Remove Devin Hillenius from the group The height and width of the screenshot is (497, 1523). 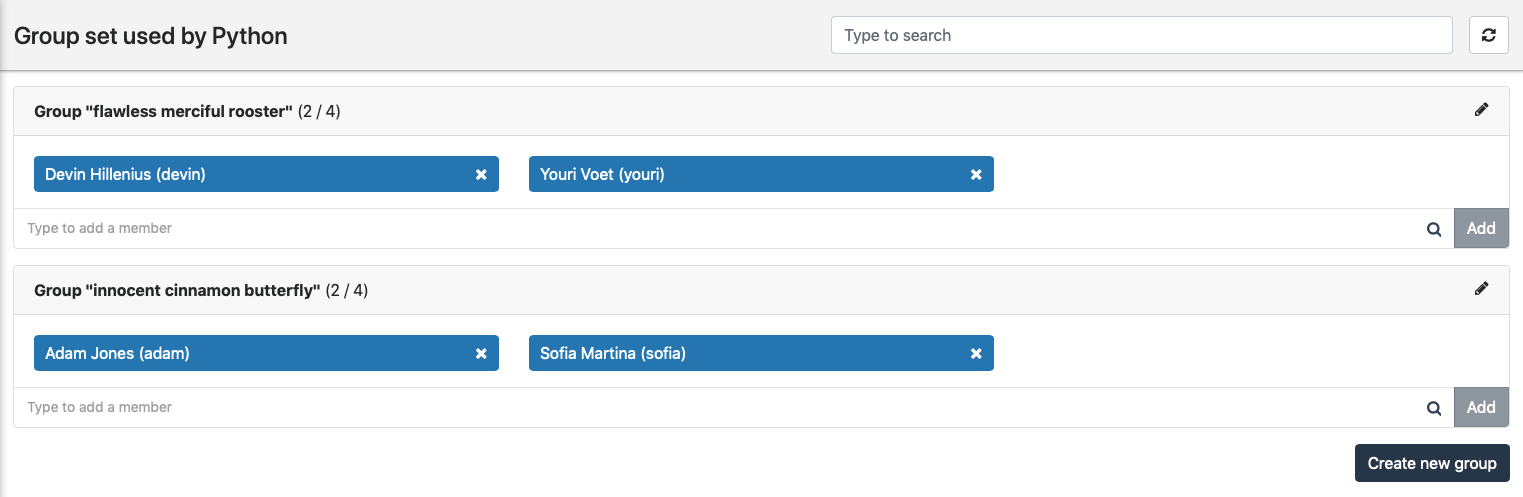[x=481, y=174]
